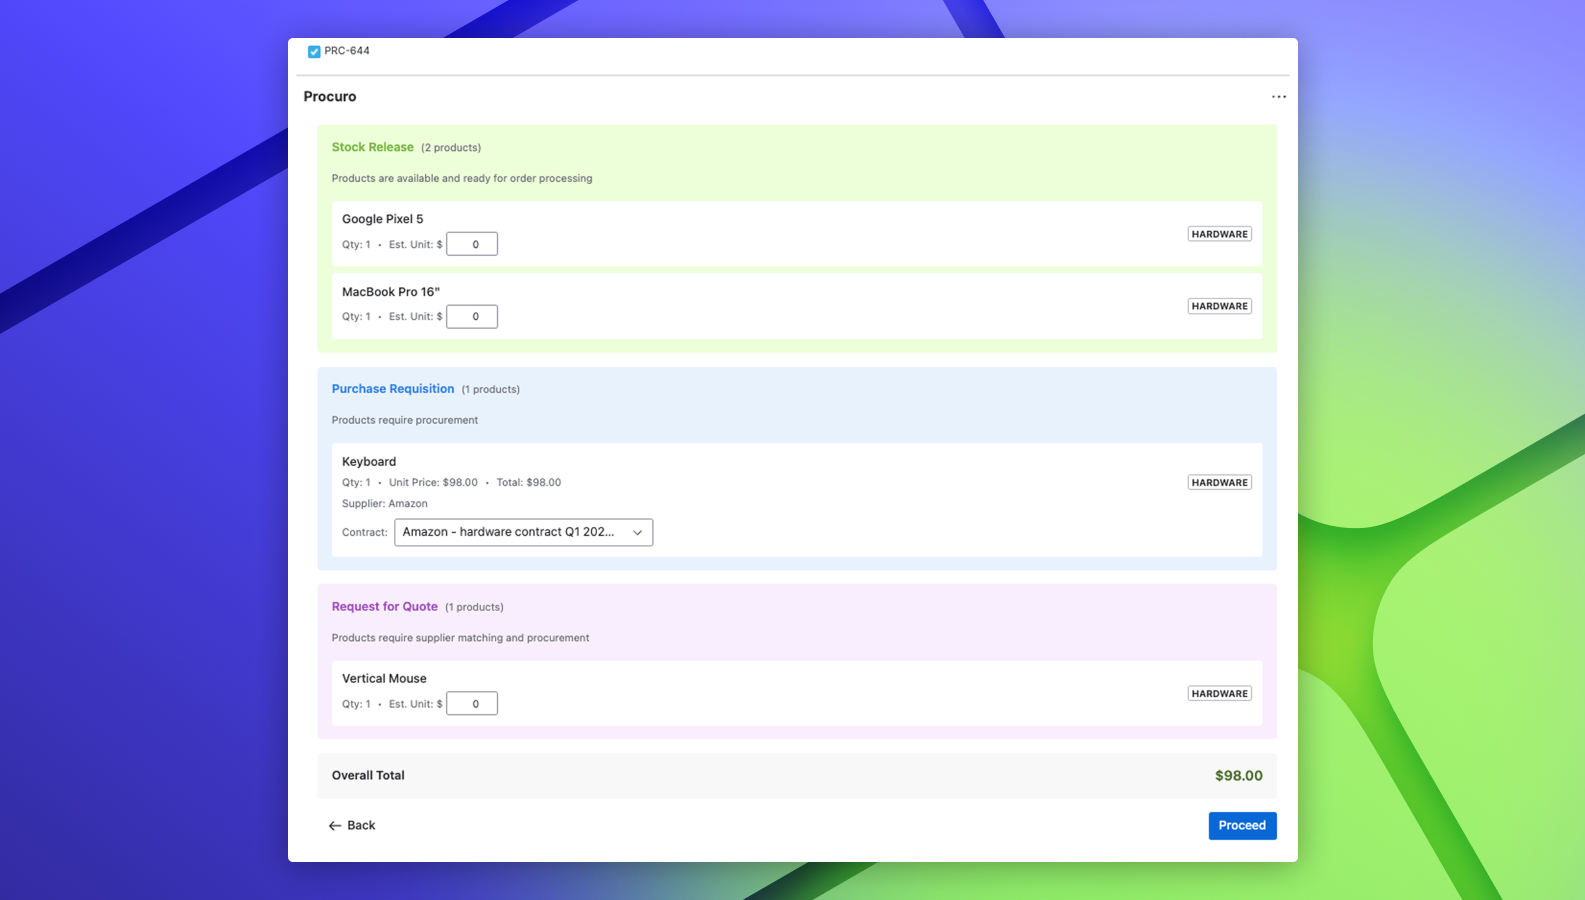
Task: Click the Supplier: Amazon text
Action: pos(385,504)
